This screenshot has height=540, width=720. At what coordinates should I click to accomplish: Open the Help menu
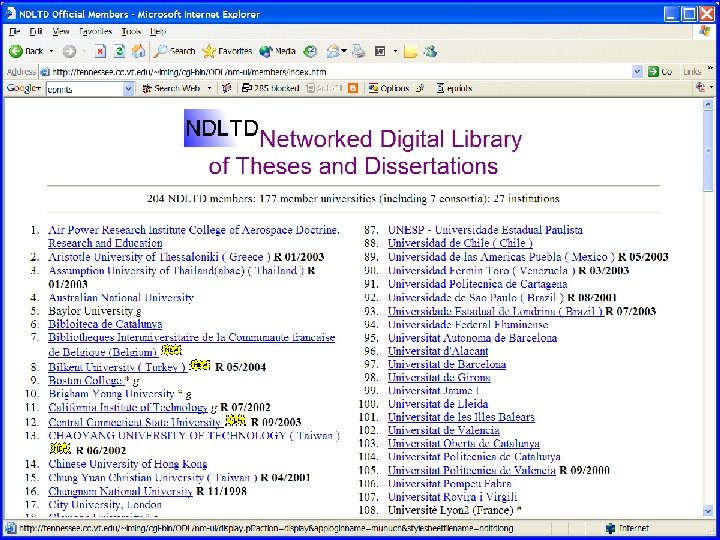tap(158, 31)
